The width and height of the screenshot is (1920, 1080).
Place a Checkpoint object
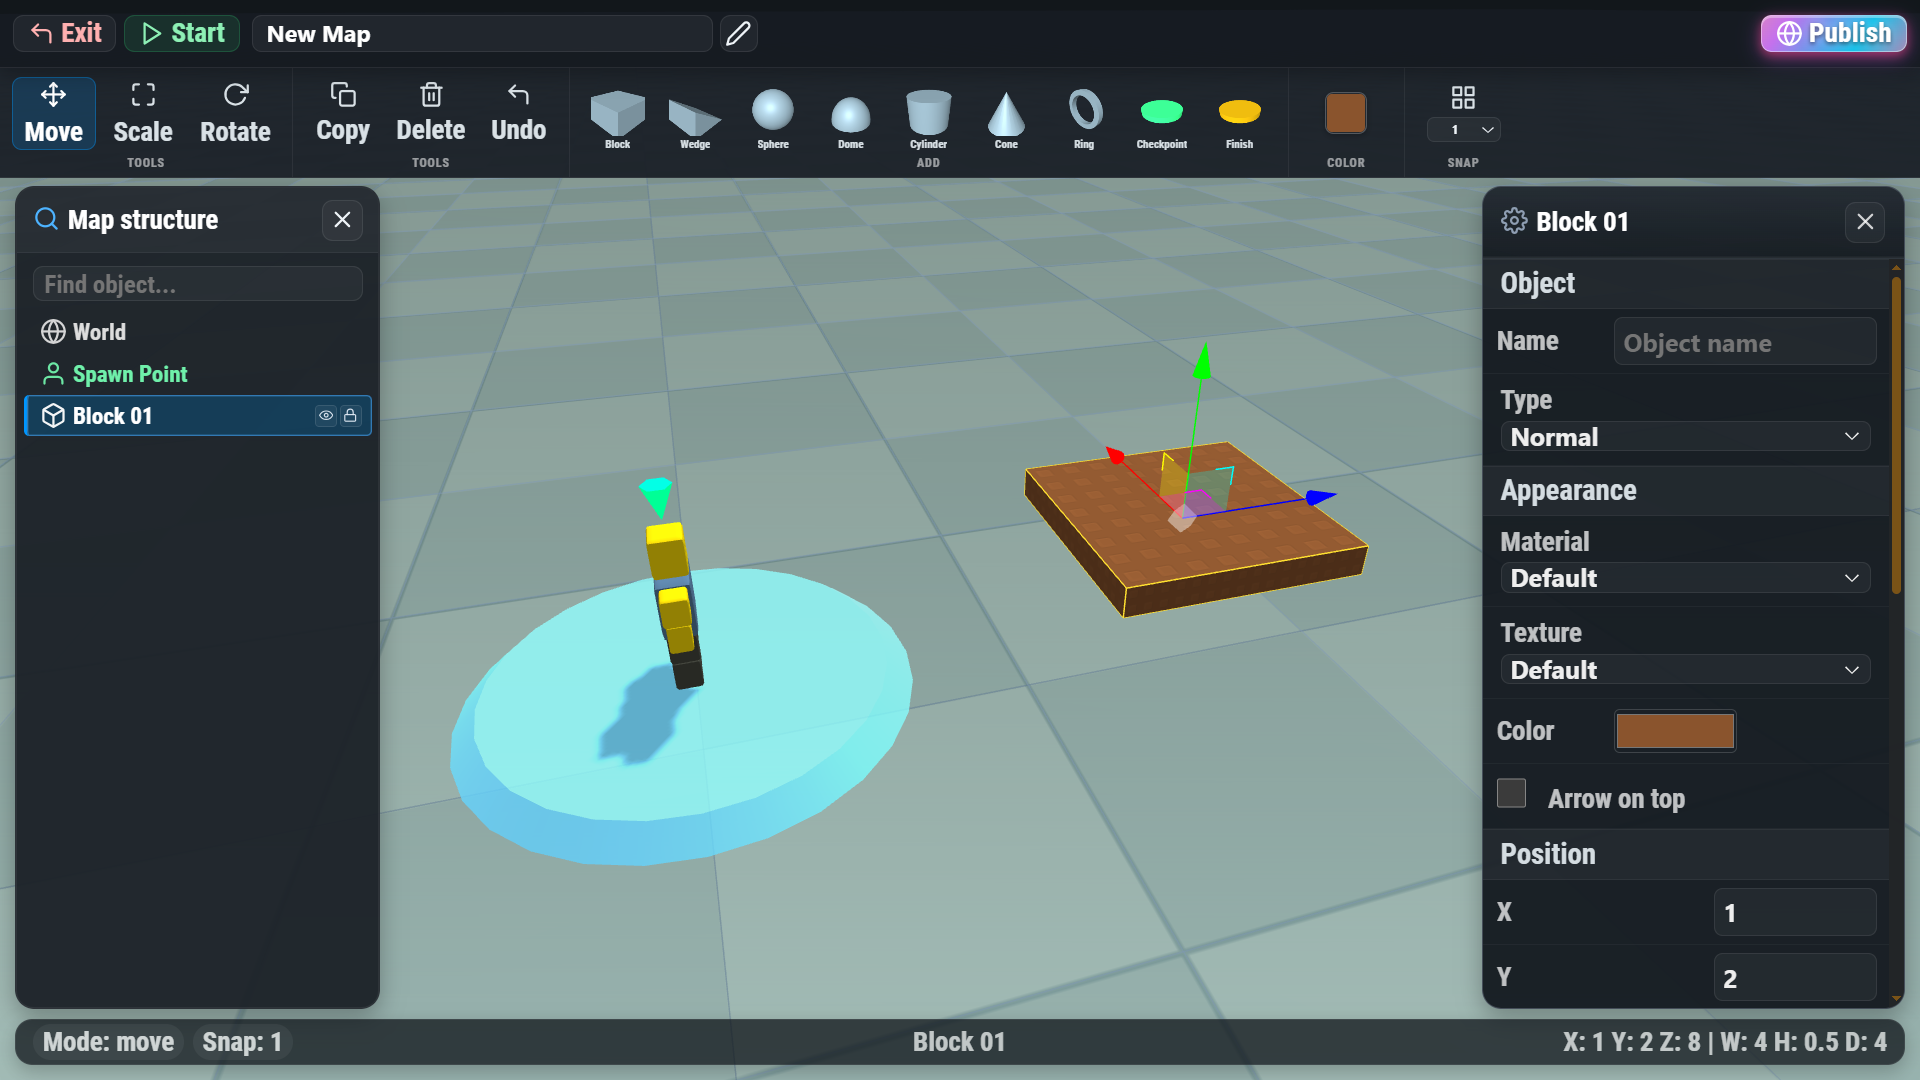[1161, 118]
